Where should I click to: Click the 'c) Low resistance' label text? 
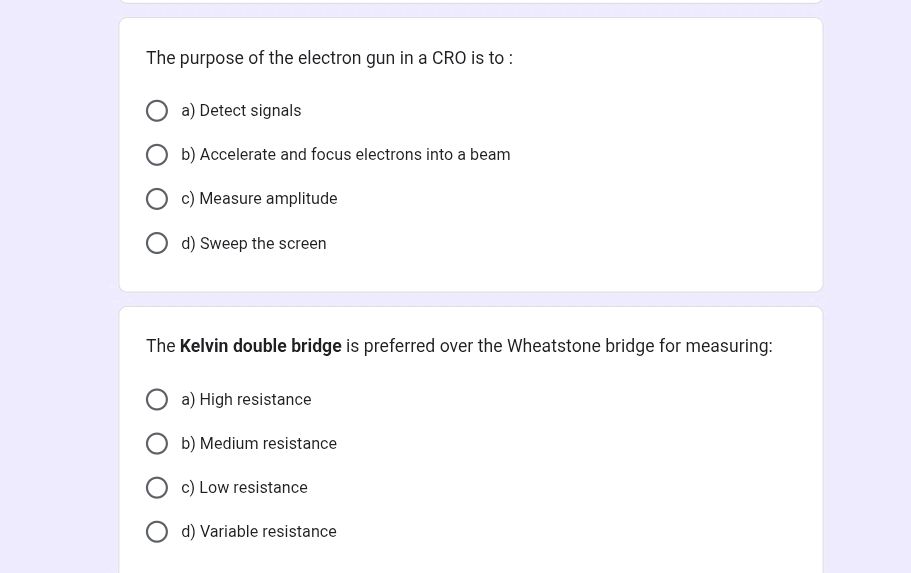tap(244, 488)
